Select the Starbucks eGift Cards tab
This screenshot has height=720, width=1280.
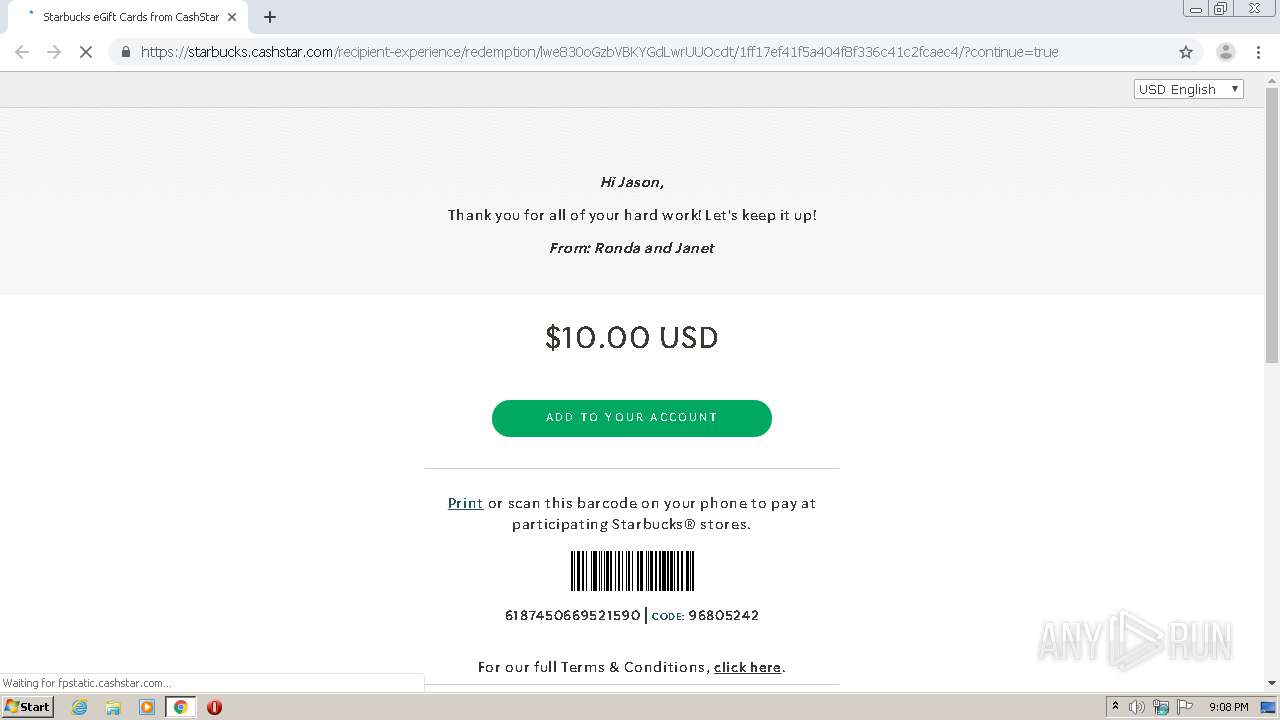pyautogui.click(x=125, y=17)
